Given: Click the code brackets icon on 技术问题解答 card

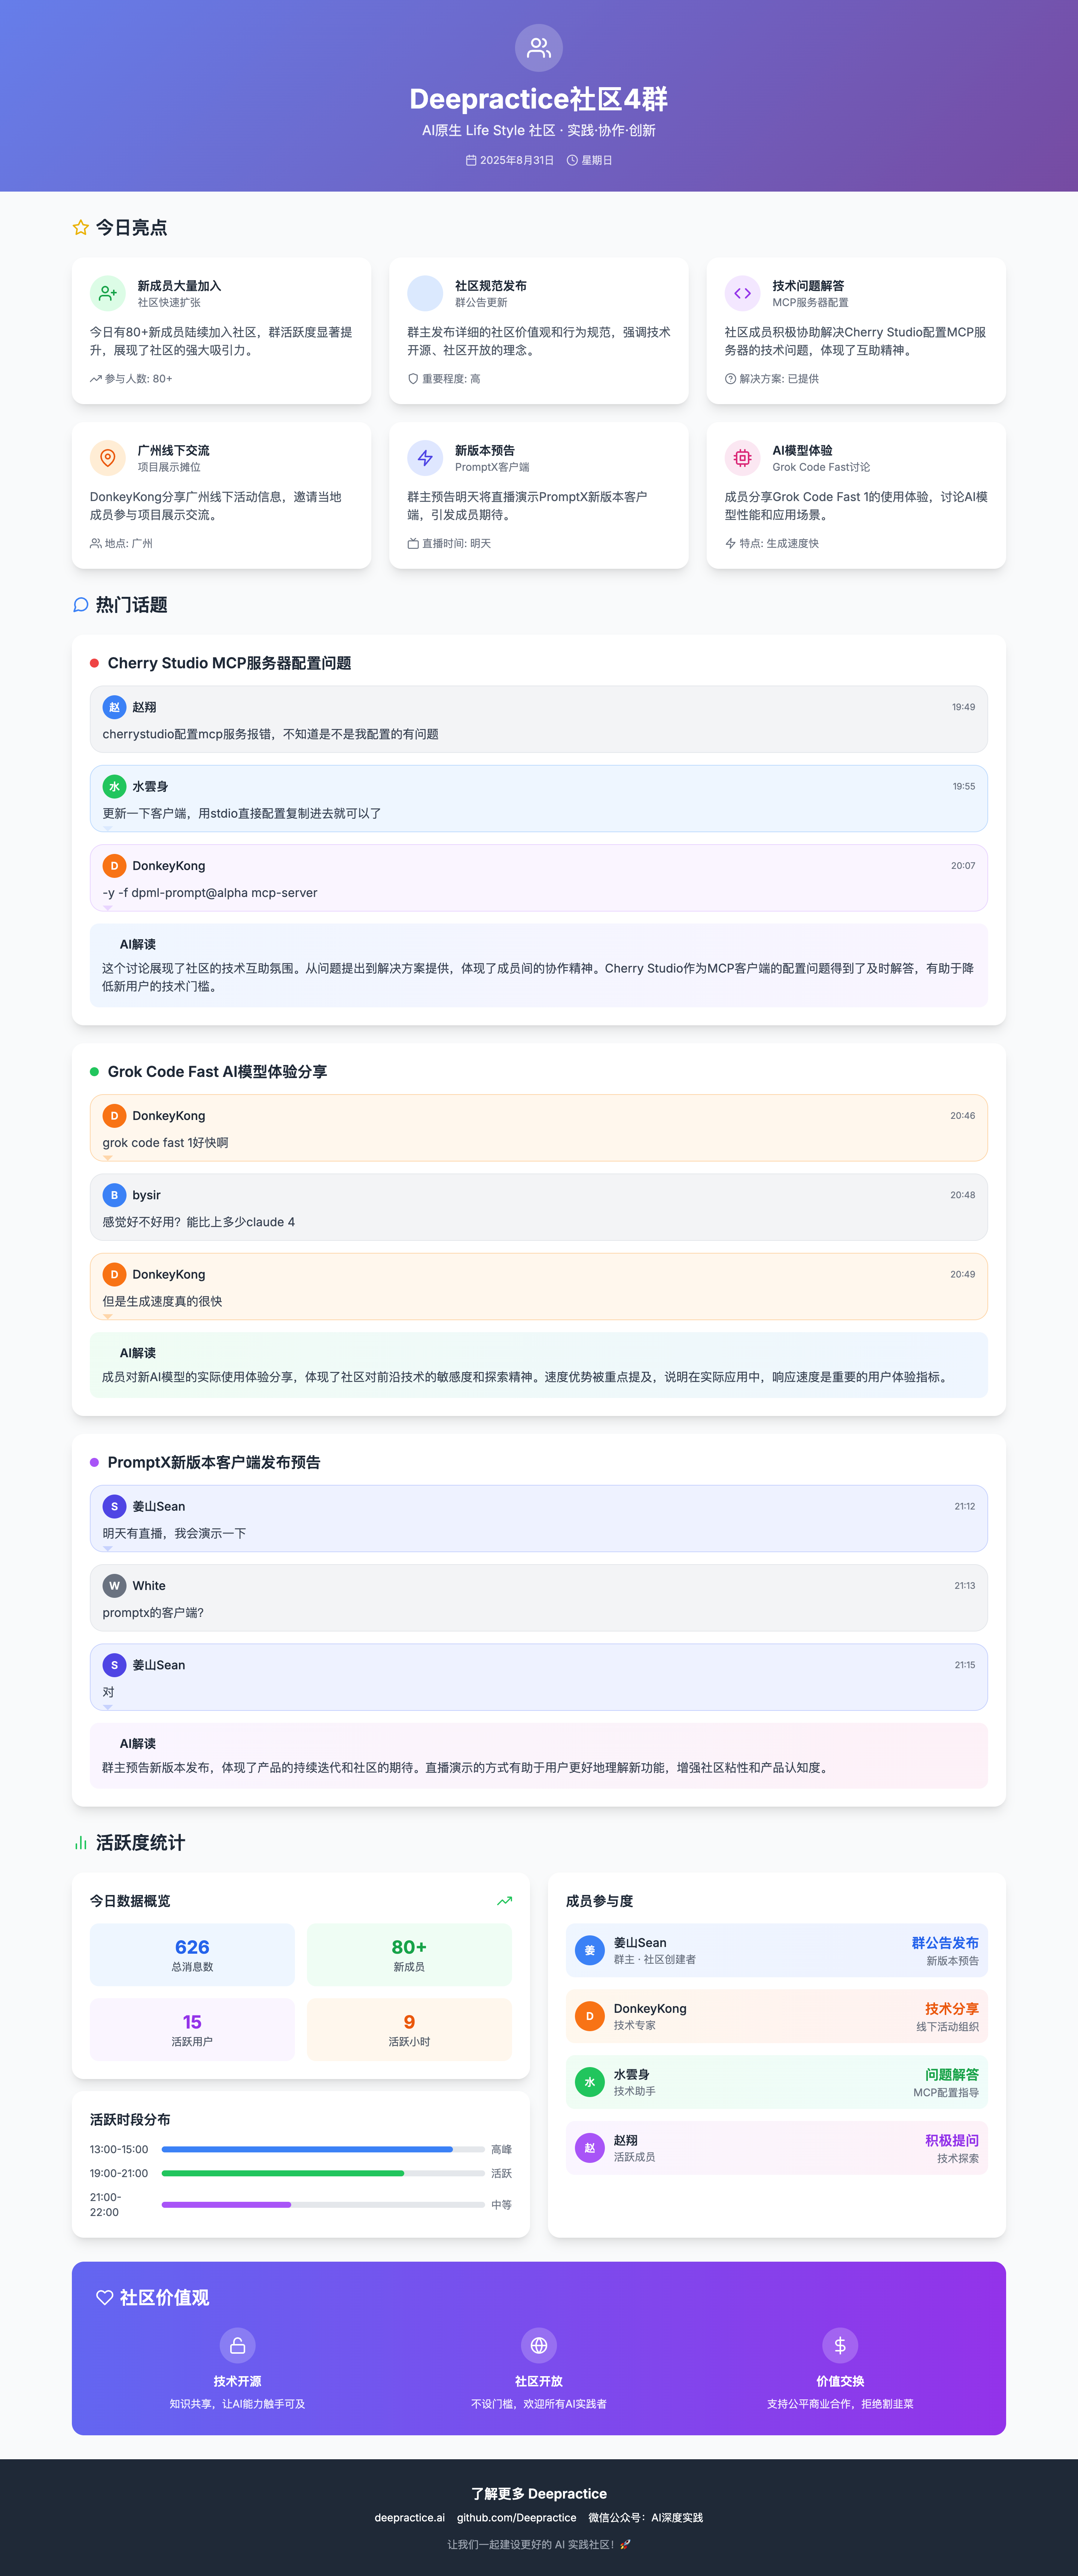Looking at the screenshot, I should click(x=742, y=293).
